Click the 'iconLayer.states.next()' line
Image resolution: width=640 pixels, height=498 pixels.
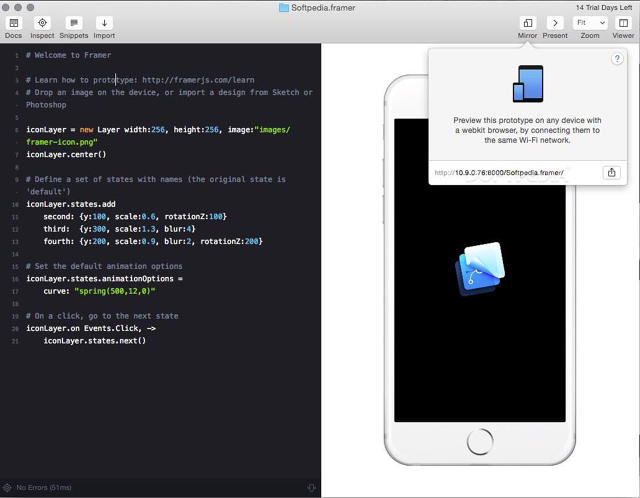click(x=95, y=341)
